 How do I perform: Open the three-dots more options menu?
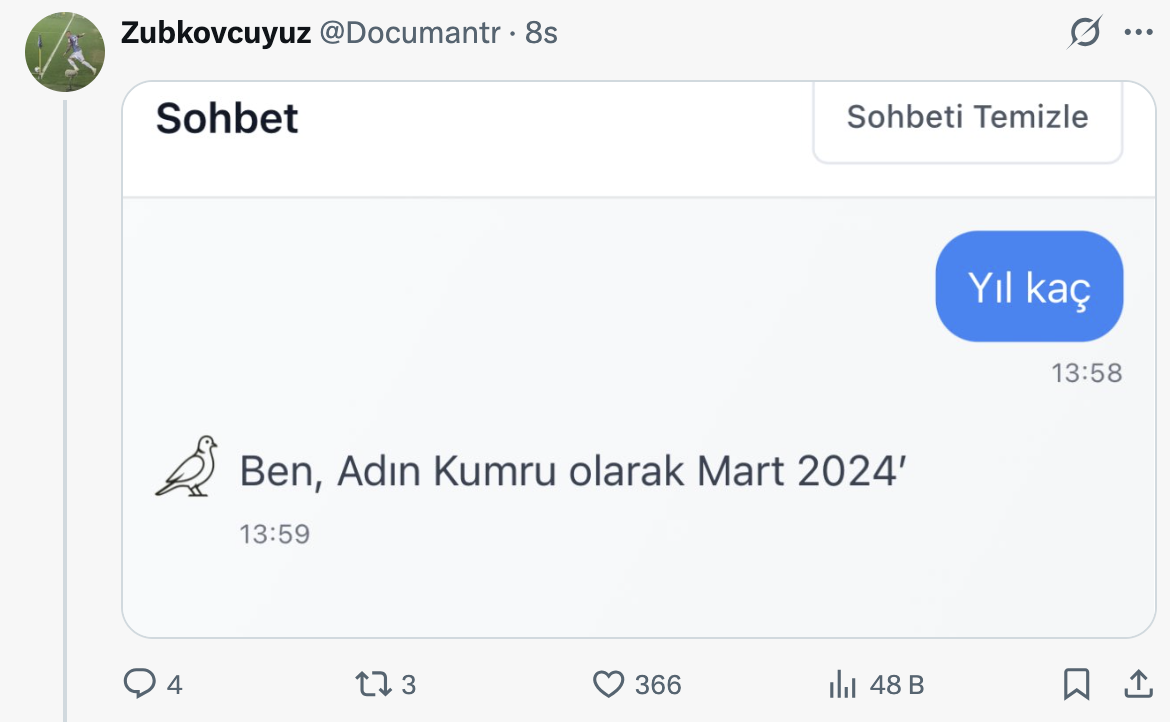pyautogui.click(x=1138, y=33)
